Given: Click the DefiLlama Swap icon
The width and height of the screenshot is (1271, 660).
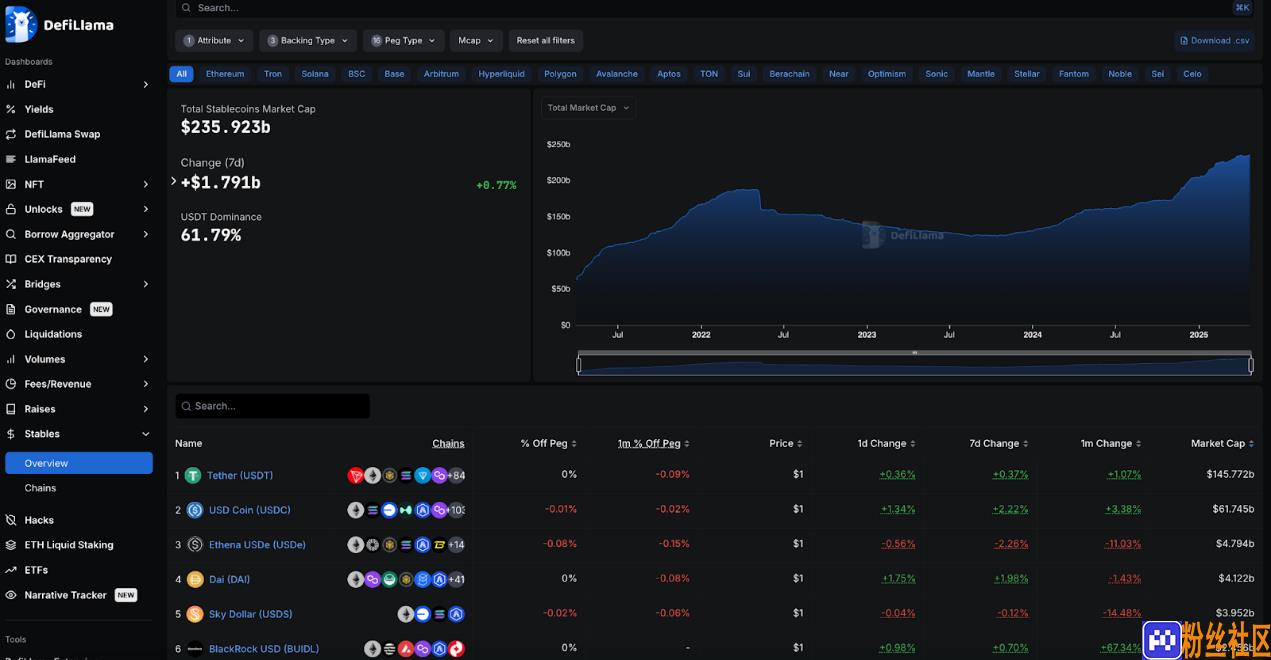Looking at the screenshot, I should tap(11, 134).
